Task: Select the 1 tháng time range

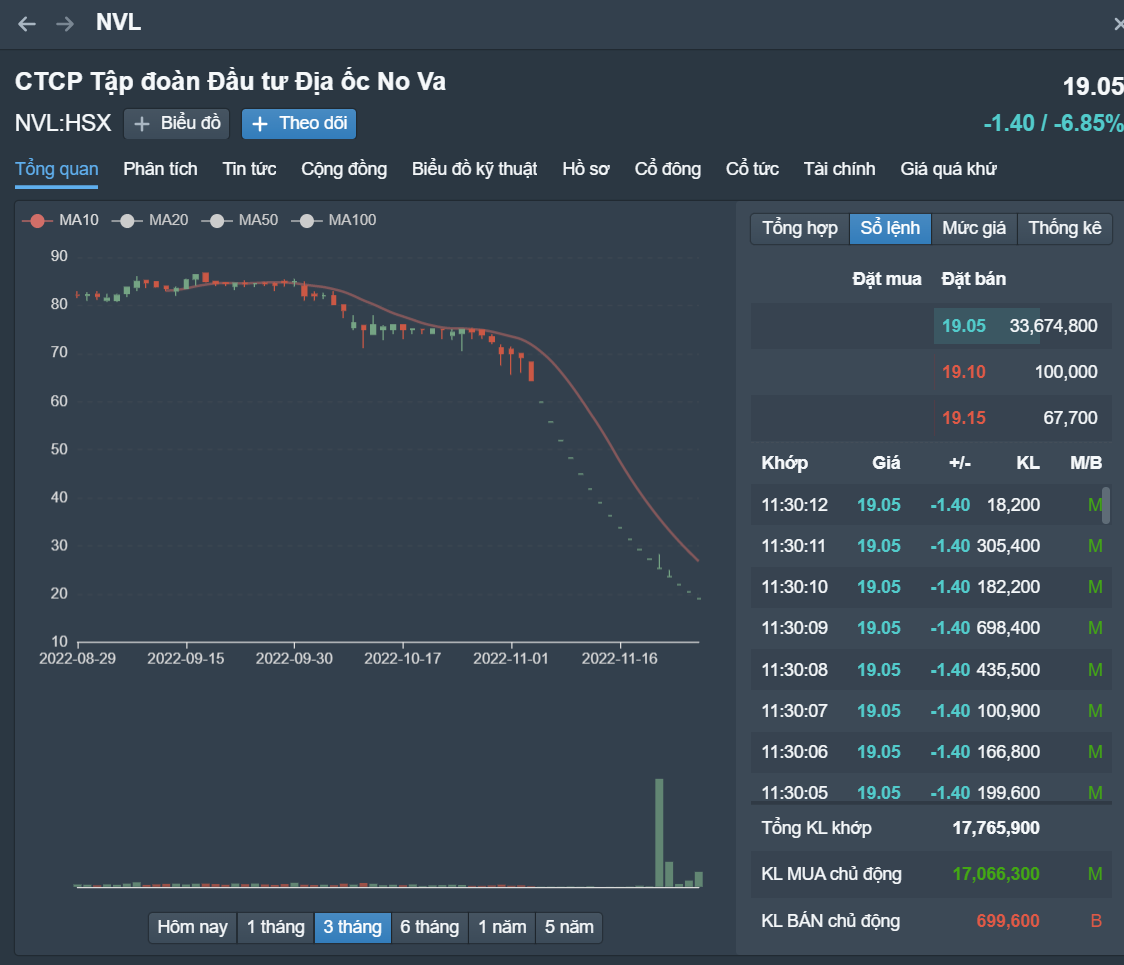Action: [x=275, y=927]
